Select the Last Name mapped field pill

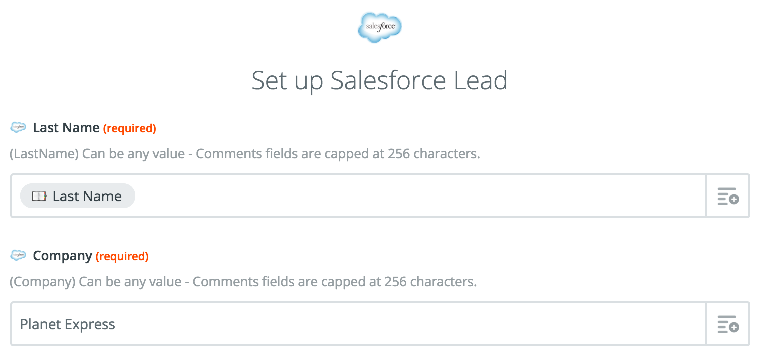[77, 196]
